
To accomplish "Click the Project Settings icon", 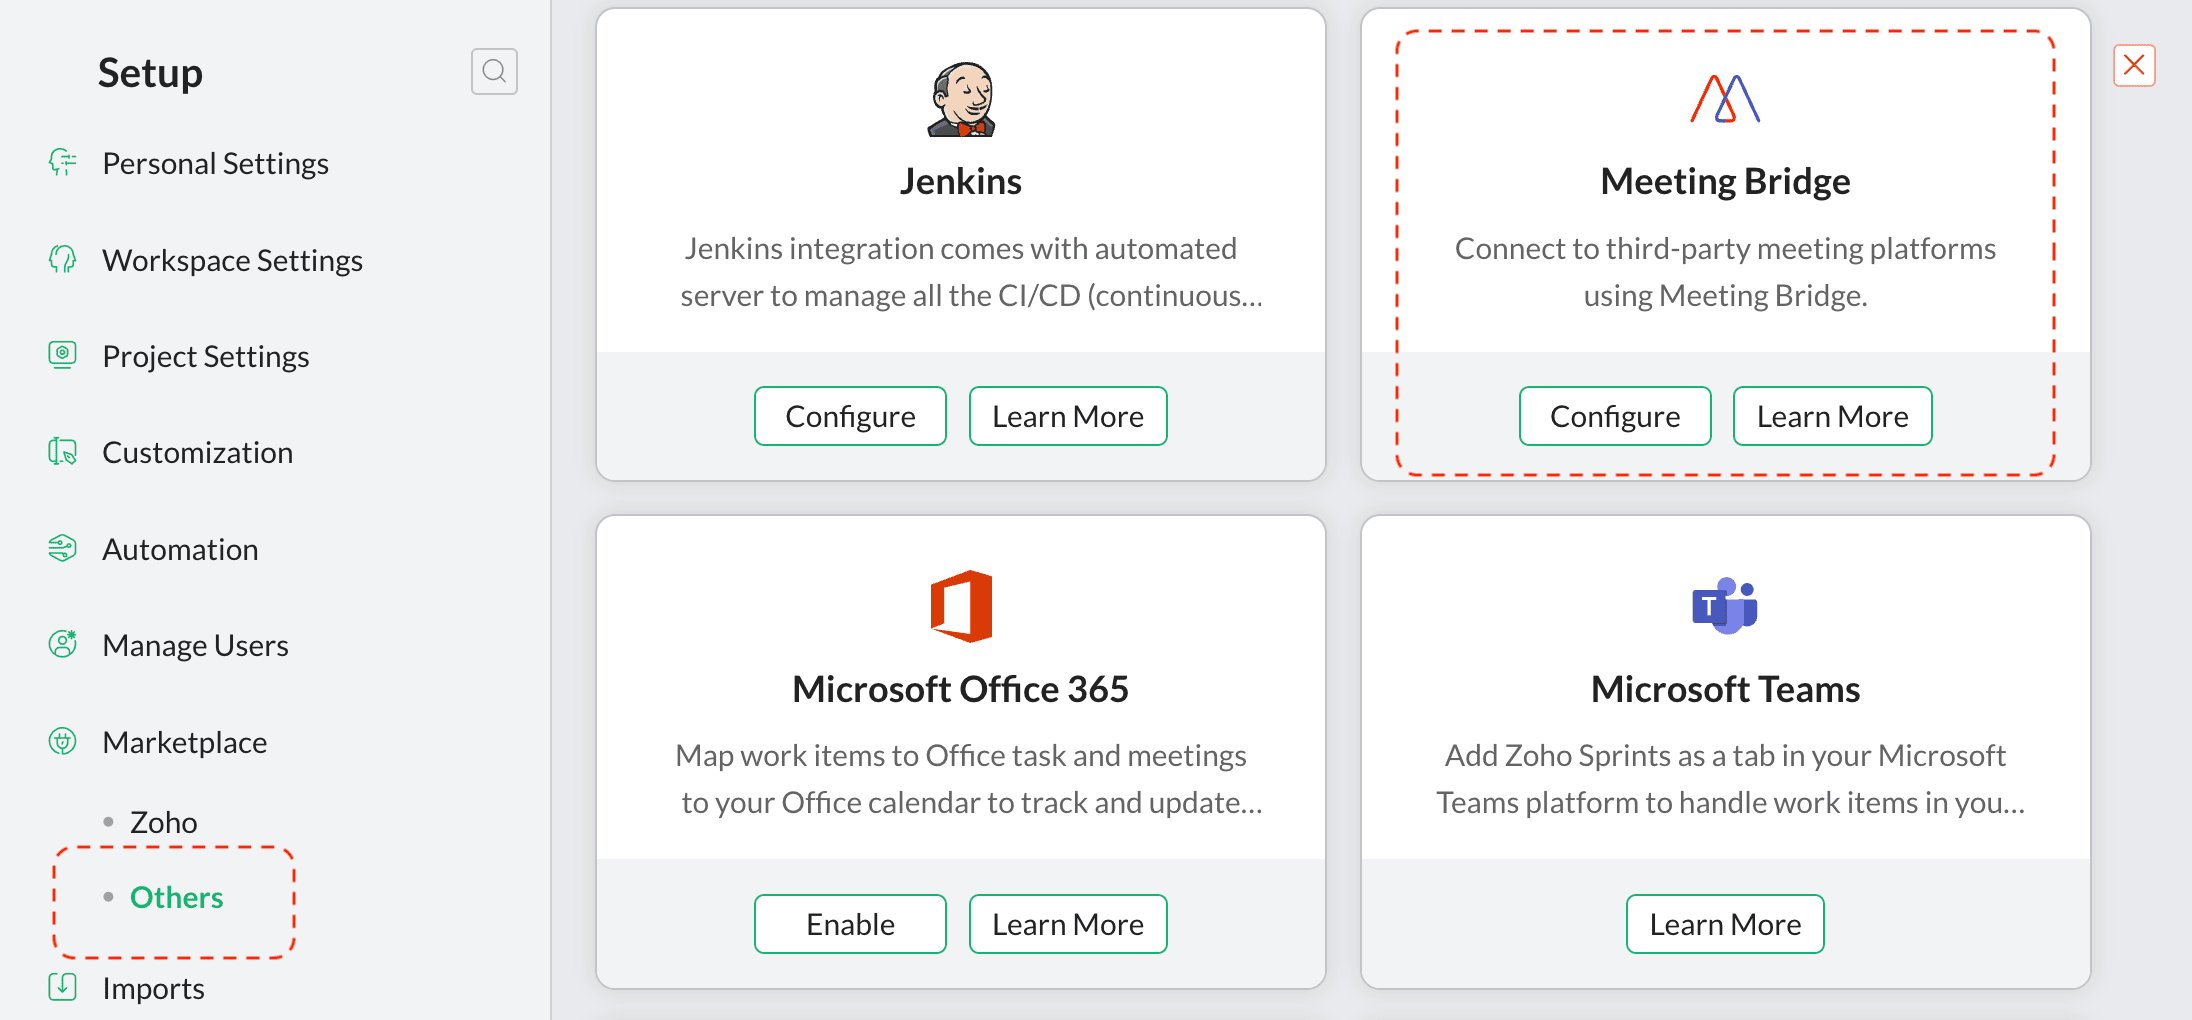I will click(x=63, y=356).
